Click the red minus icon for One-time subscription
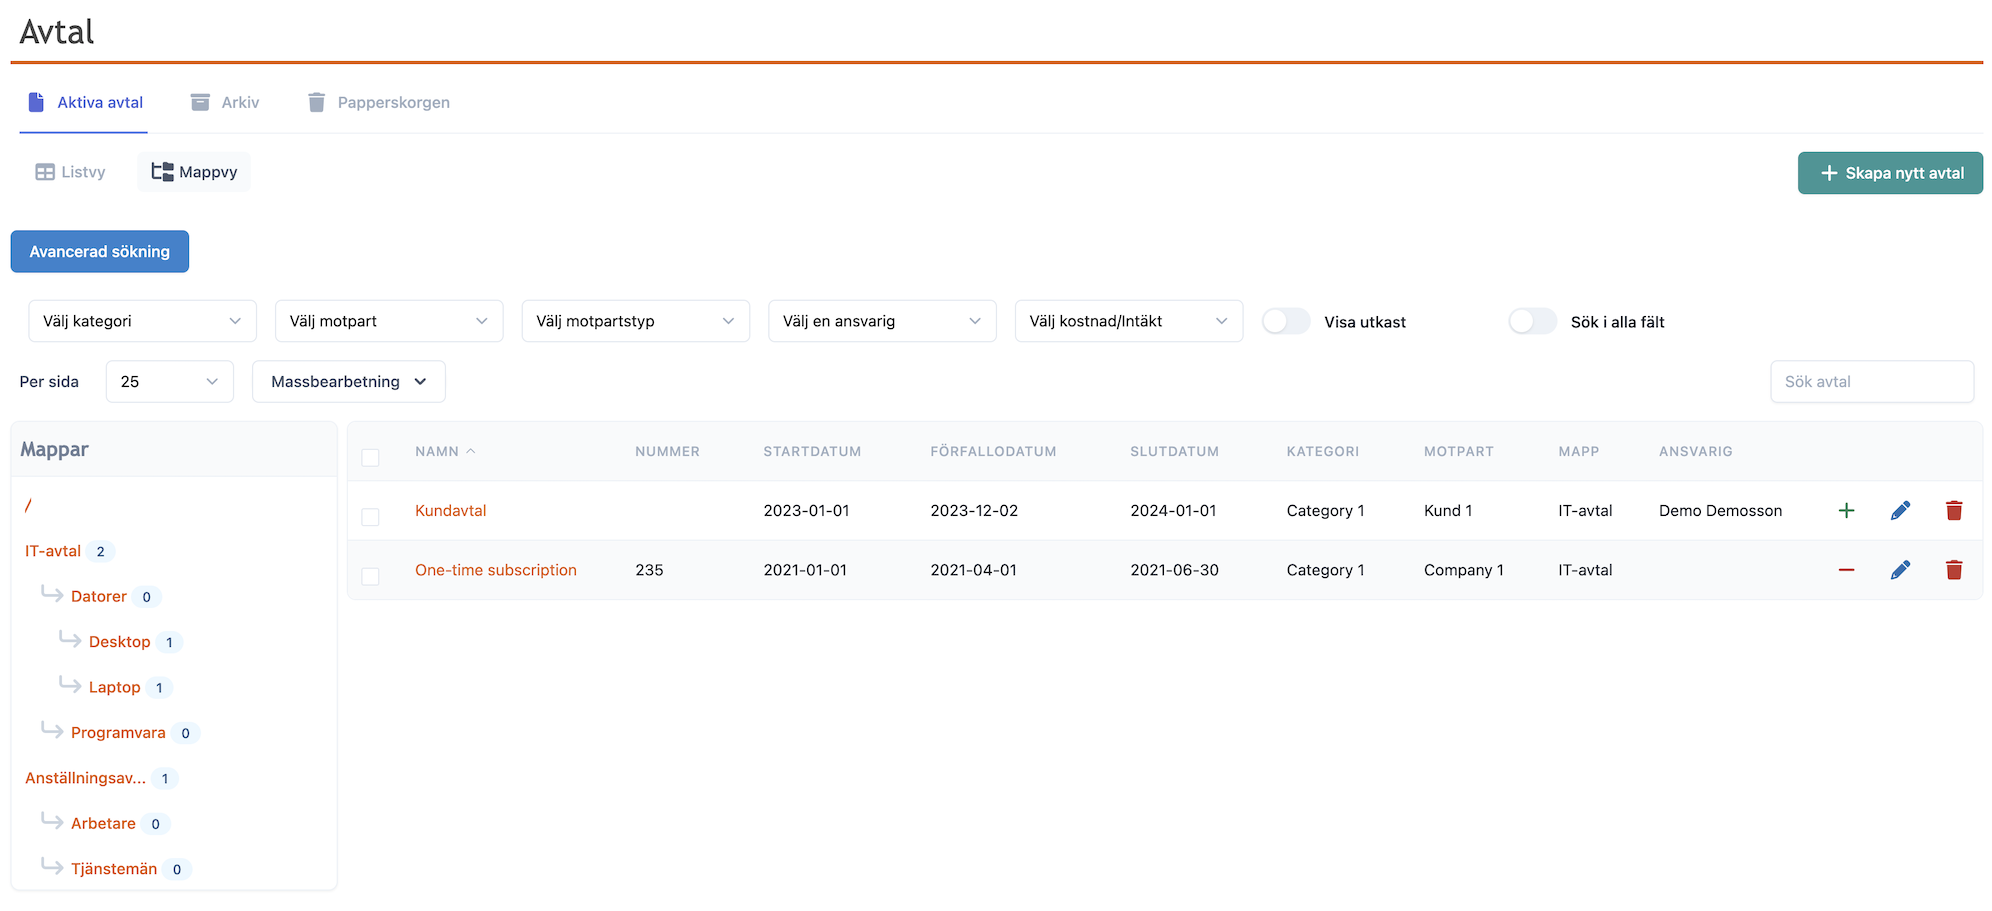Viewport: 1992px width, 911px height. 1846,570
